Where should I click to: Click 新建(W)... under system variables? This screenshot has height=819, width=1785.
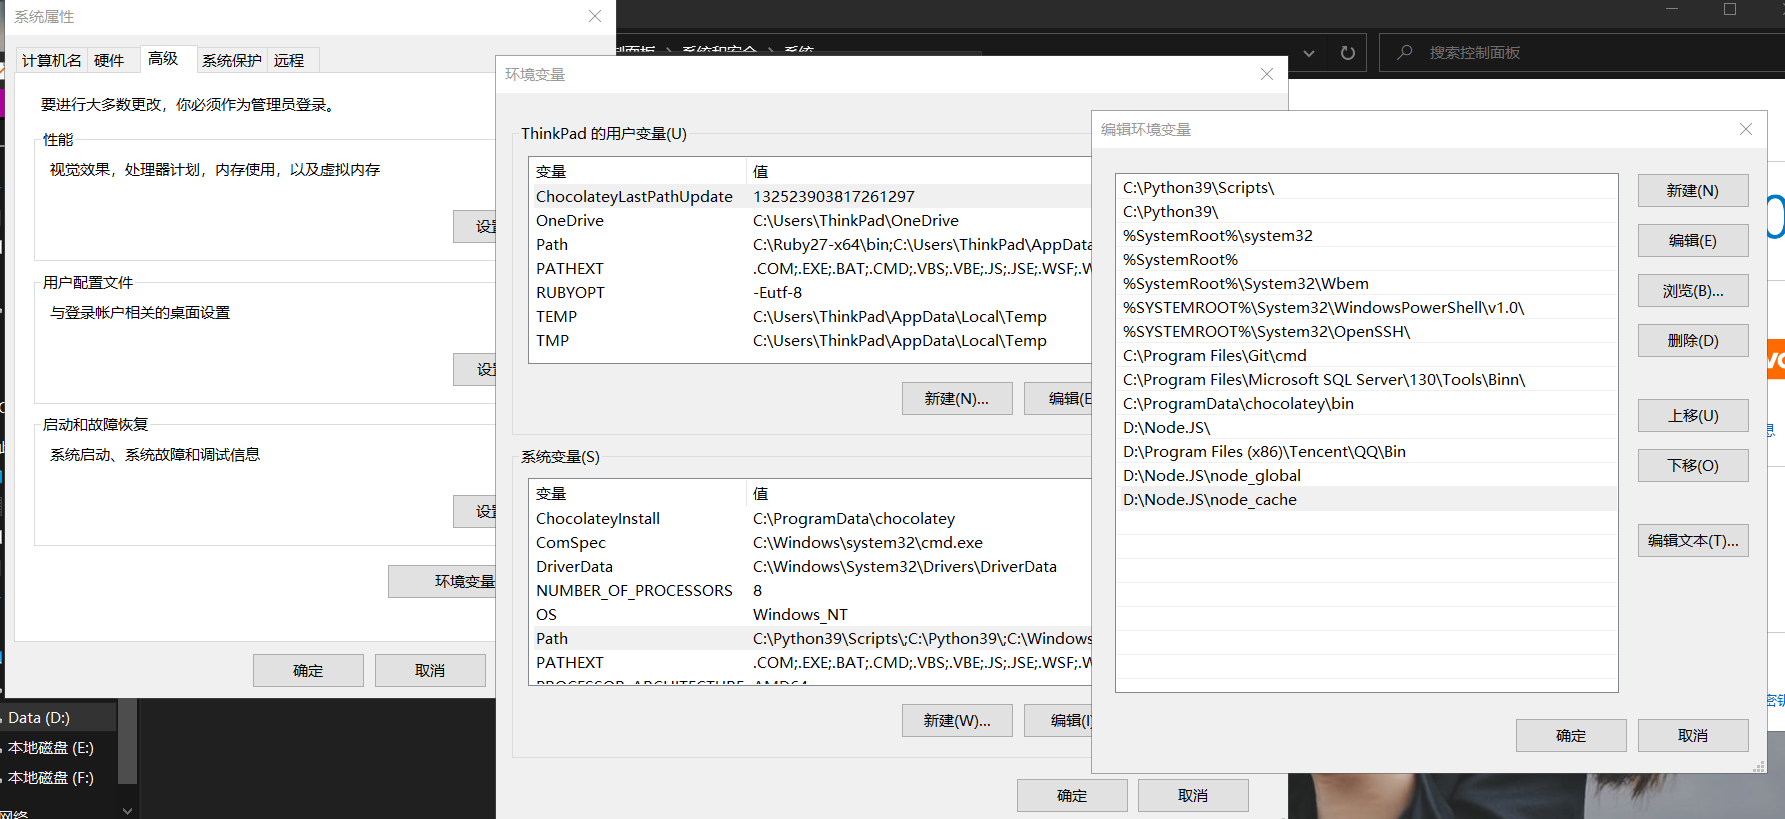[957, 720]
